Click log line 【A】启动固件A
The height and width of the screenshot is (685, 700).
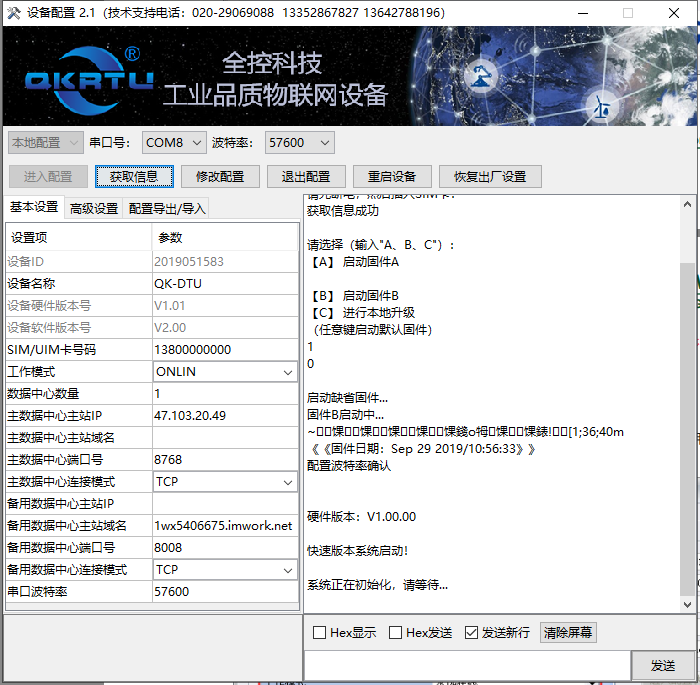coord(354,262)
